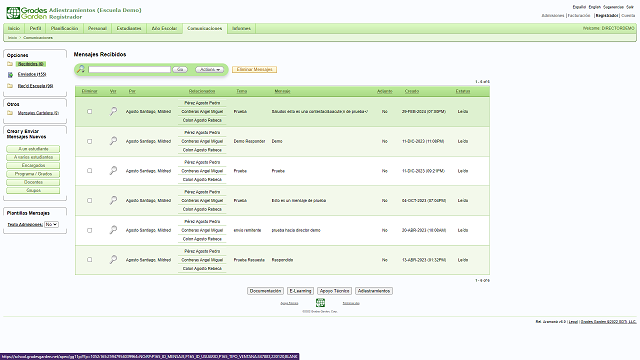Check the delete box for Prueba Respuesta message

point(89,260)
